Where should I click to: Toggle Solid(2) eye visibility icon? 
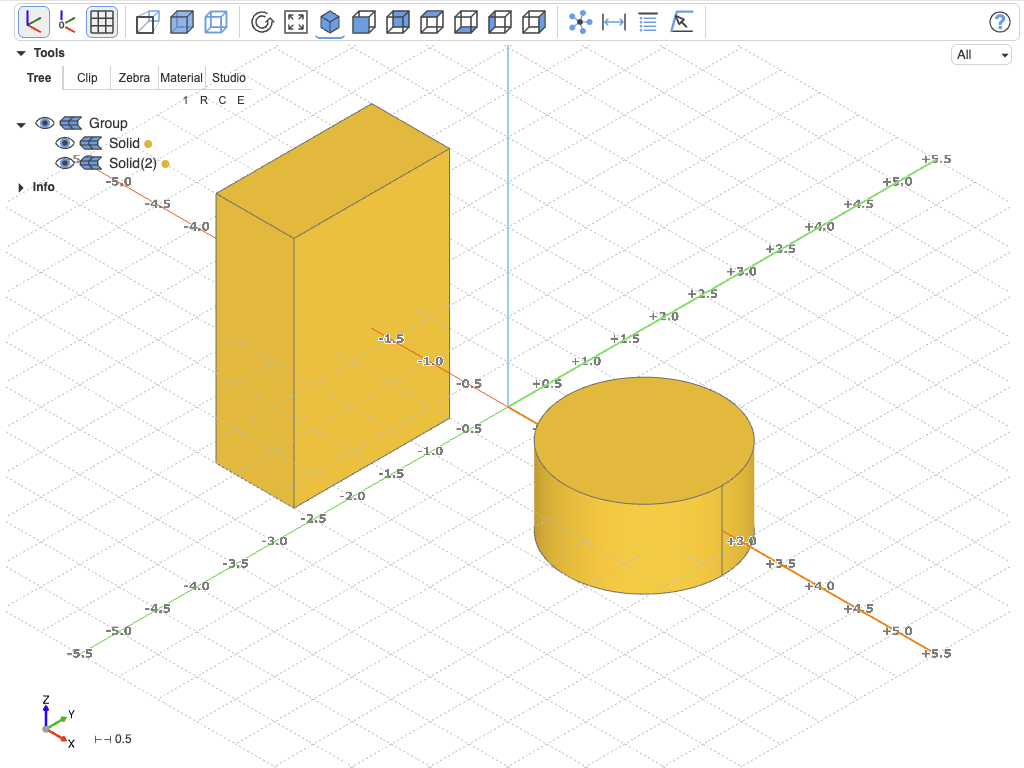coord(65,163)
